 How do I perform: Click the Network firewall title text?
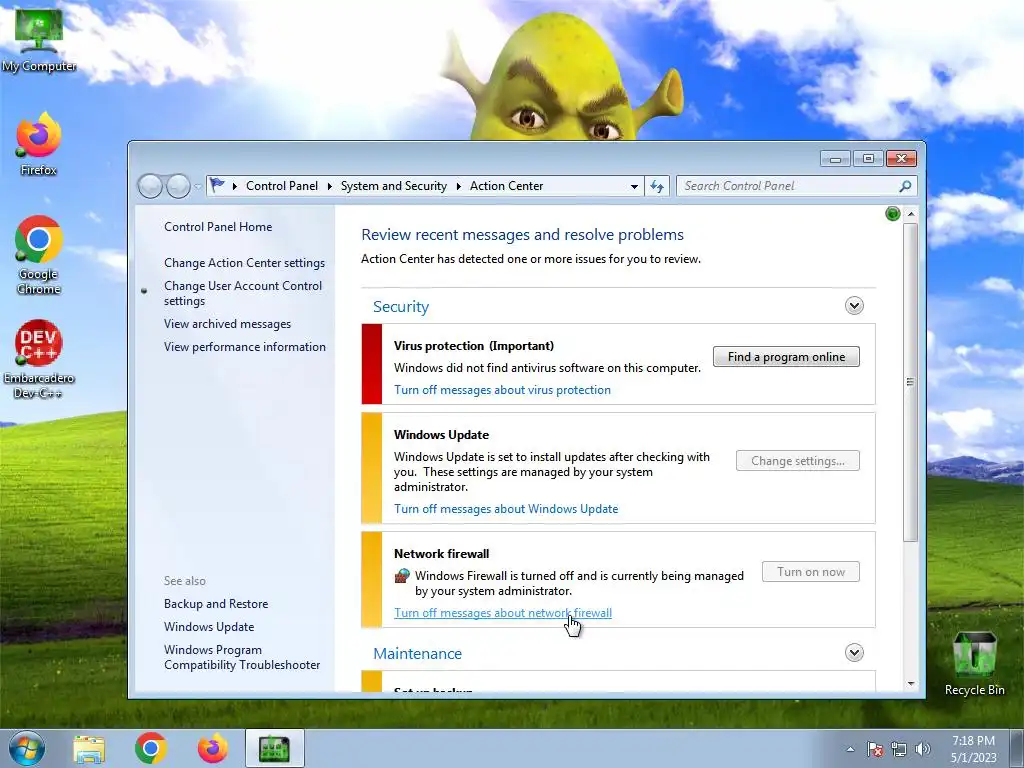441,553
